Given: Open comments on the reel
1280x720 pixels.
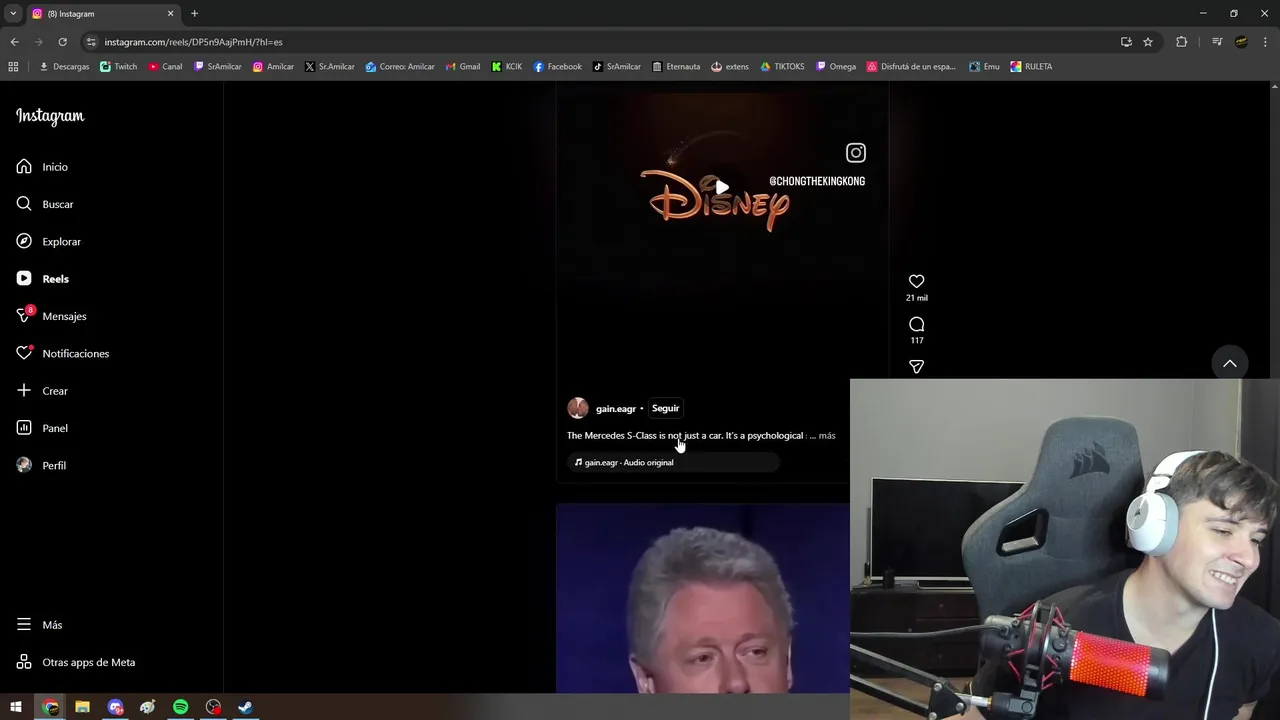Looking at the screenshot, I should click(x=916, y=324).
